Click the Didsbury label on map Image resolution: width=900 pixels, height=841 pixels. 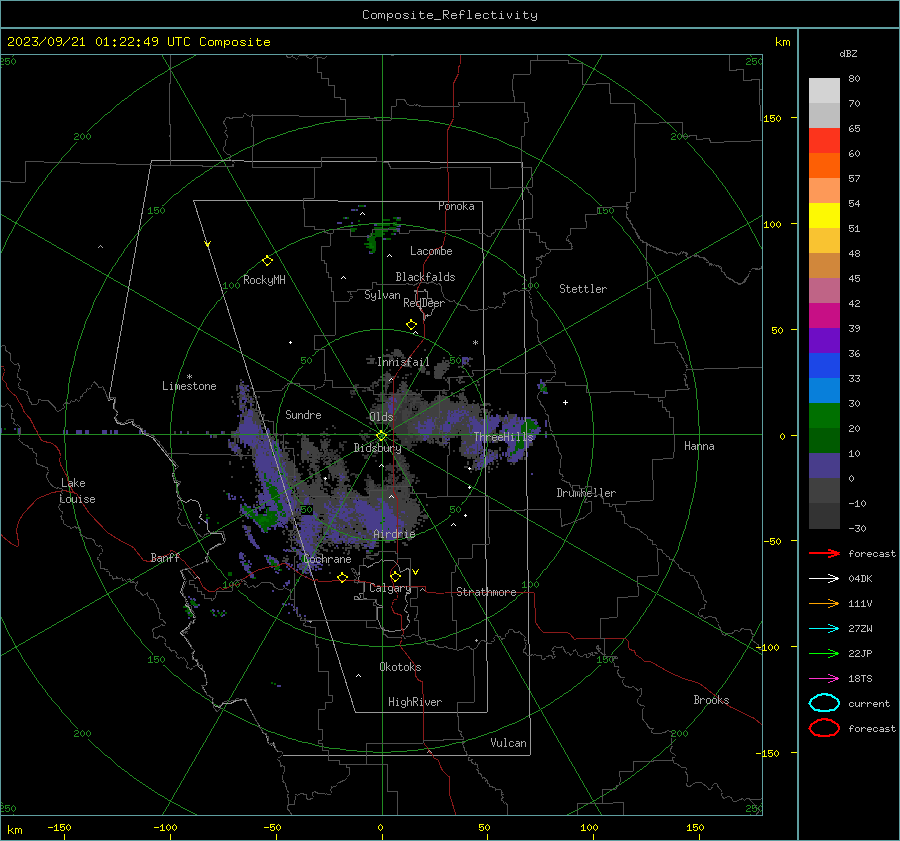[377, 448]
